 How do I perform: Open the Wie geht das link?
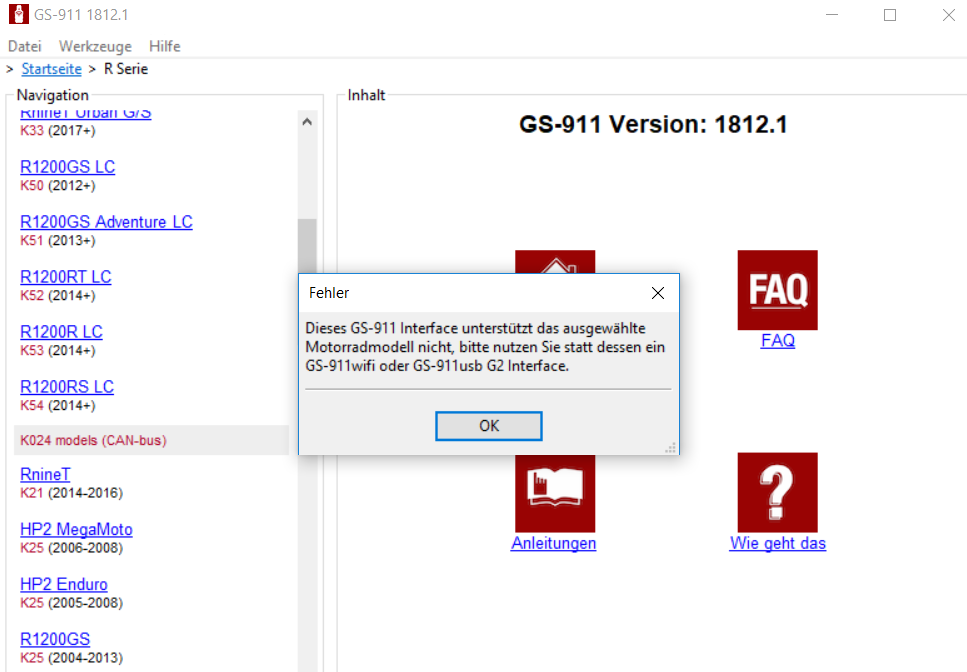coord(777,543)
